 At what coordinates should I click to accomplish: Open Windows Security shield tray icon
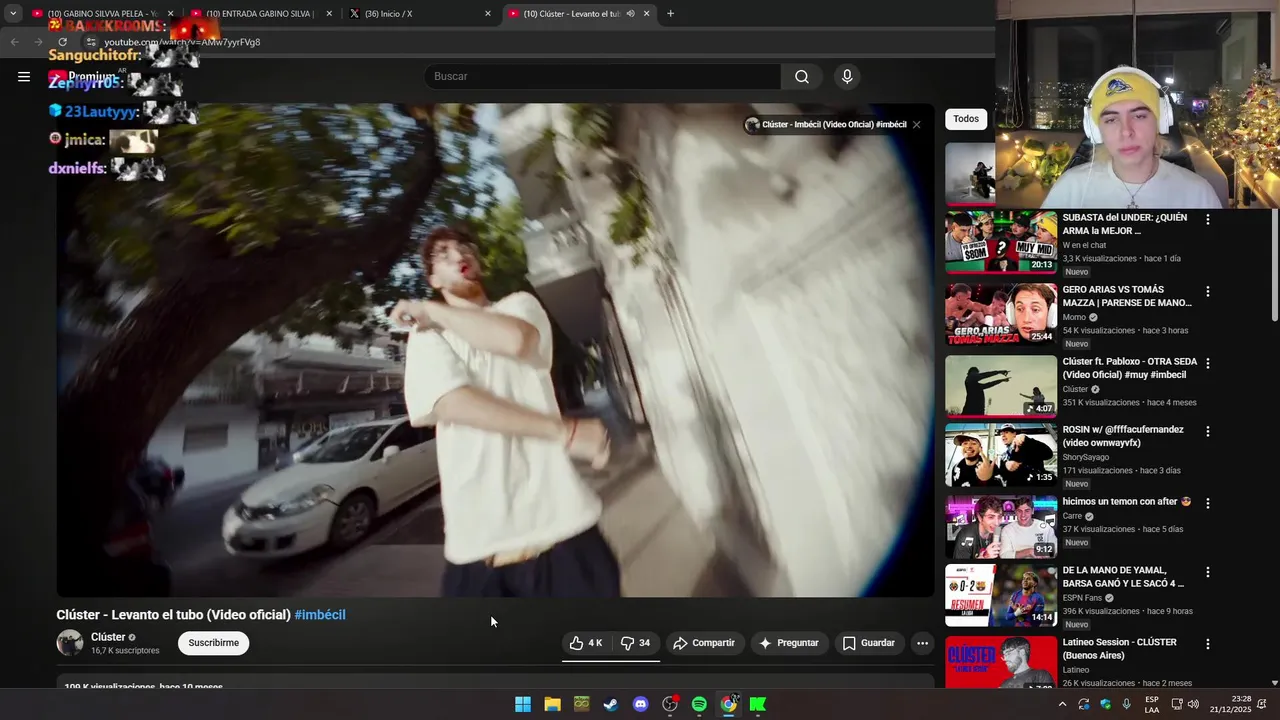(1105, 704)
